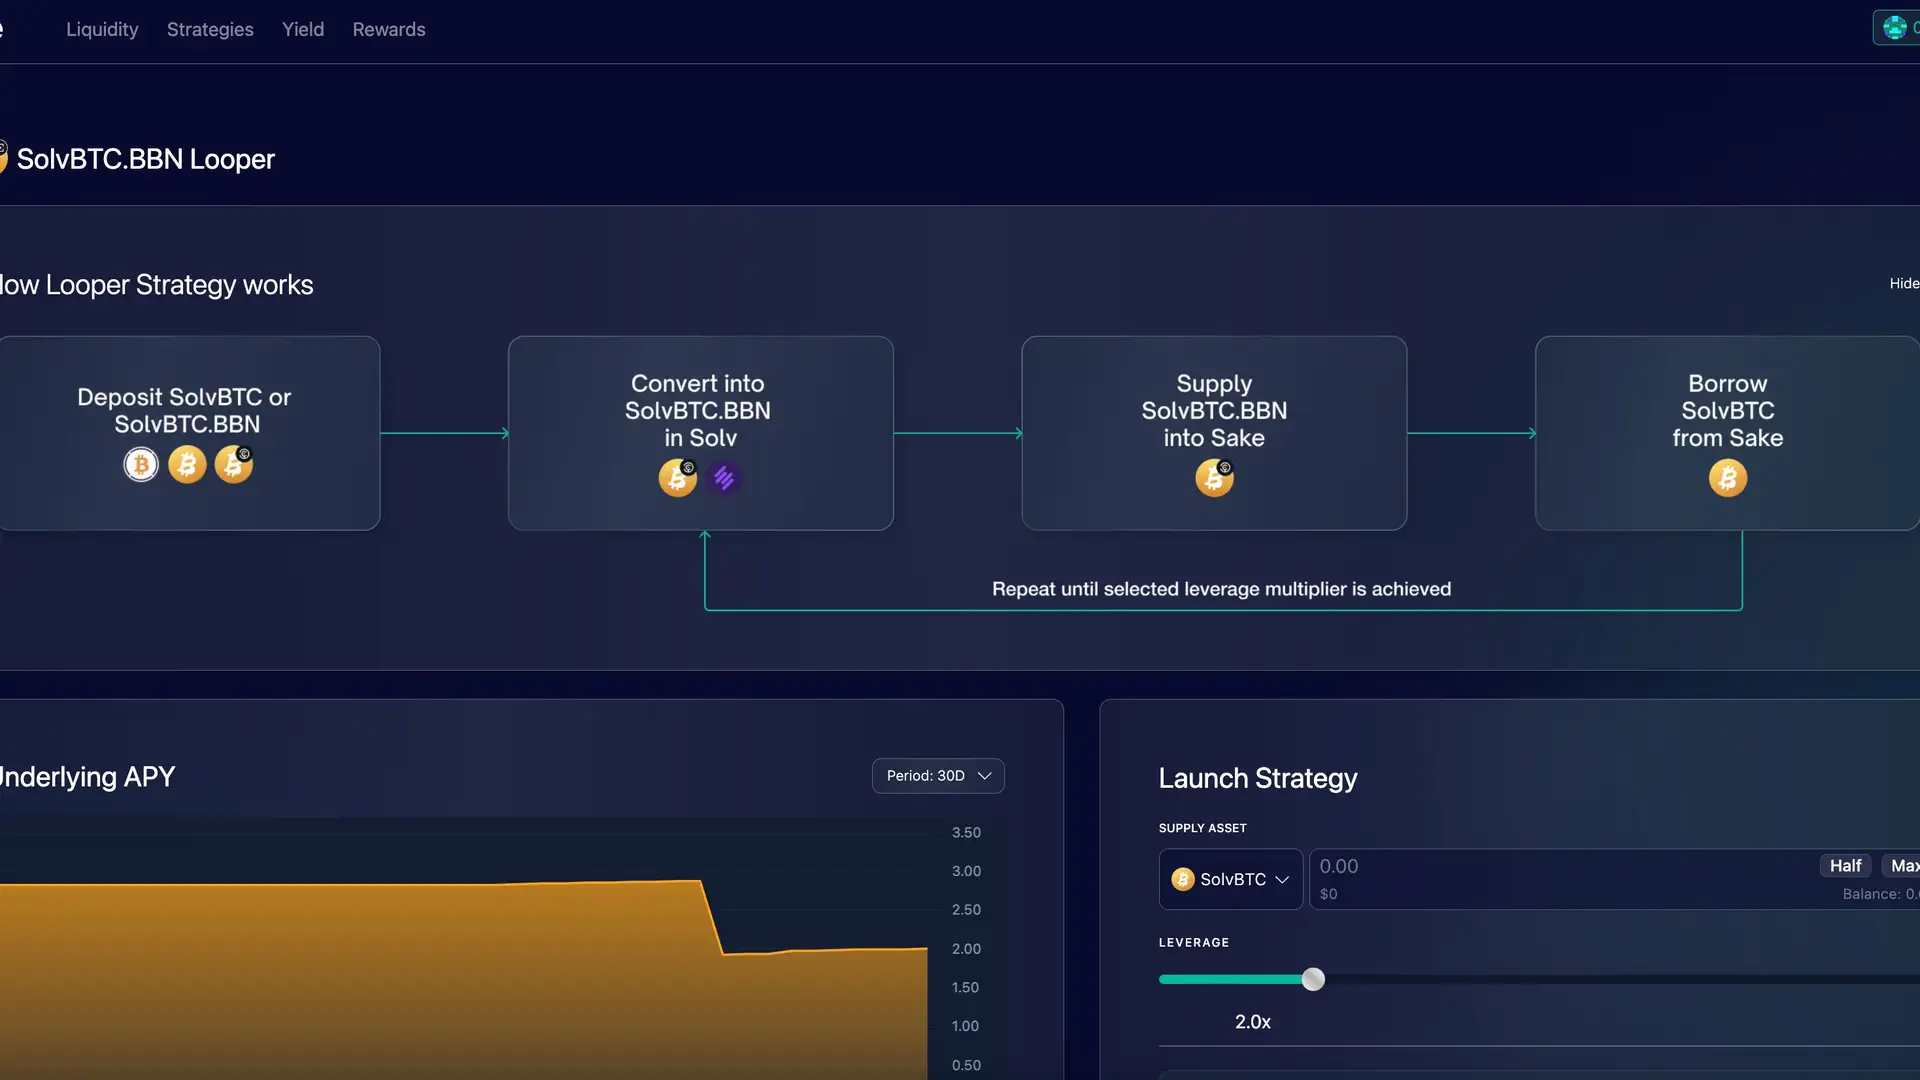Hide the strategy explanation section
This screenshot has height=1080, width=1920.
tap(1904, 284)
